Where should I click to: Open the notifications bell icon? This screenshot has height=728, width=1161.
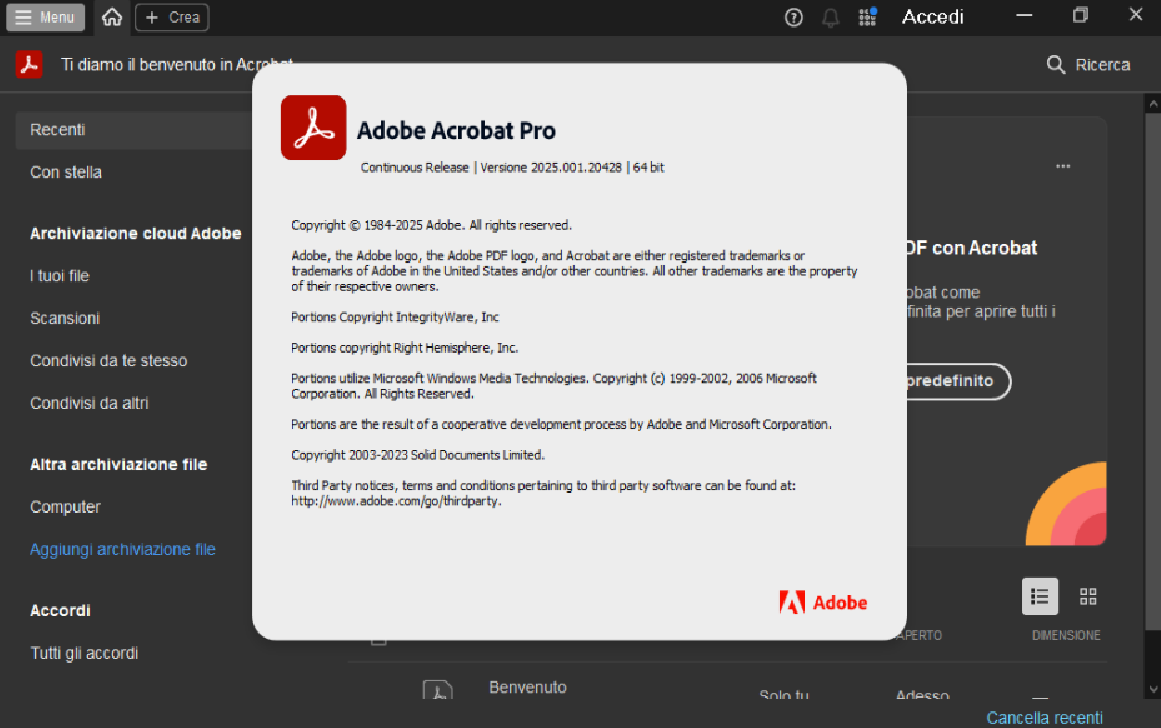coord(831,17)
